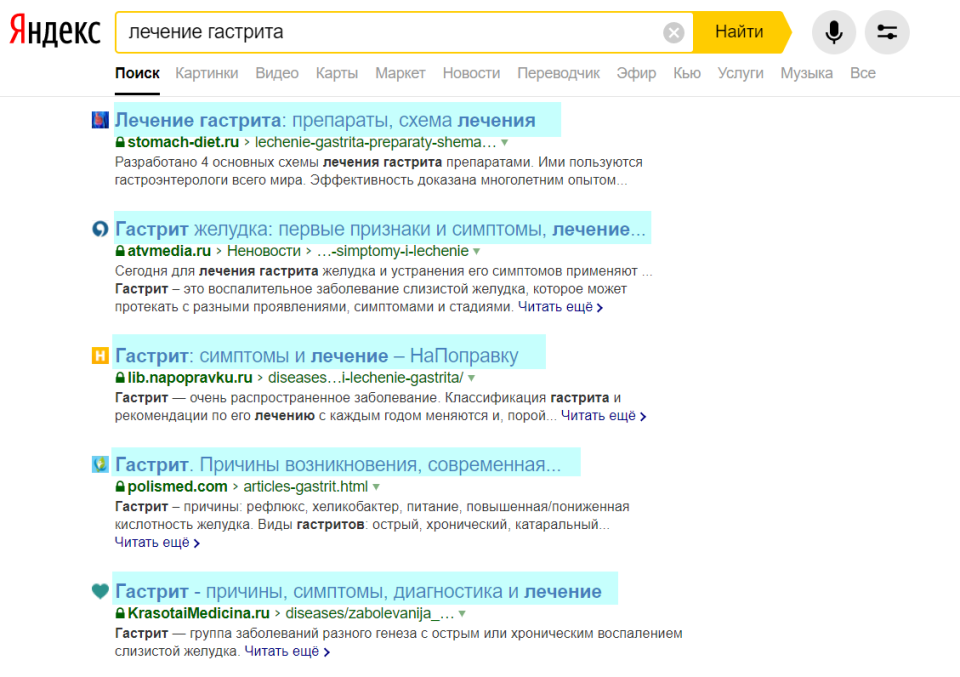Click the Яндекс logo

(55, 31)
